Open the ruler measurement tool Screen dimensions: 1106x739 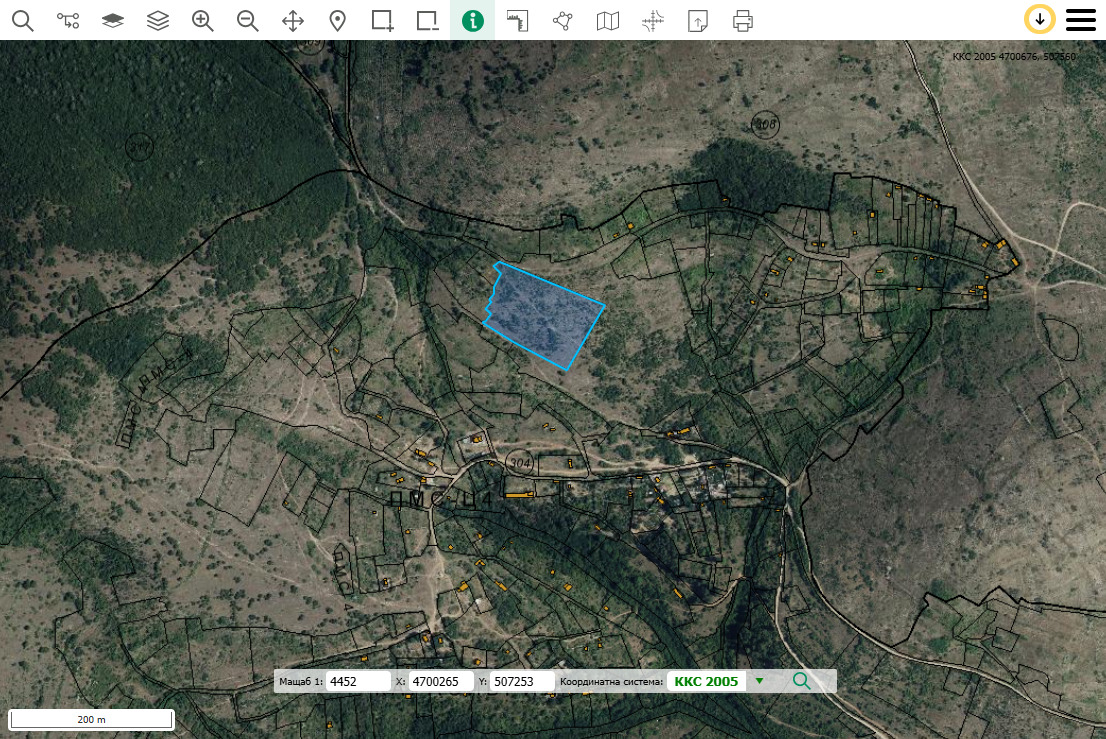(518, 20)
